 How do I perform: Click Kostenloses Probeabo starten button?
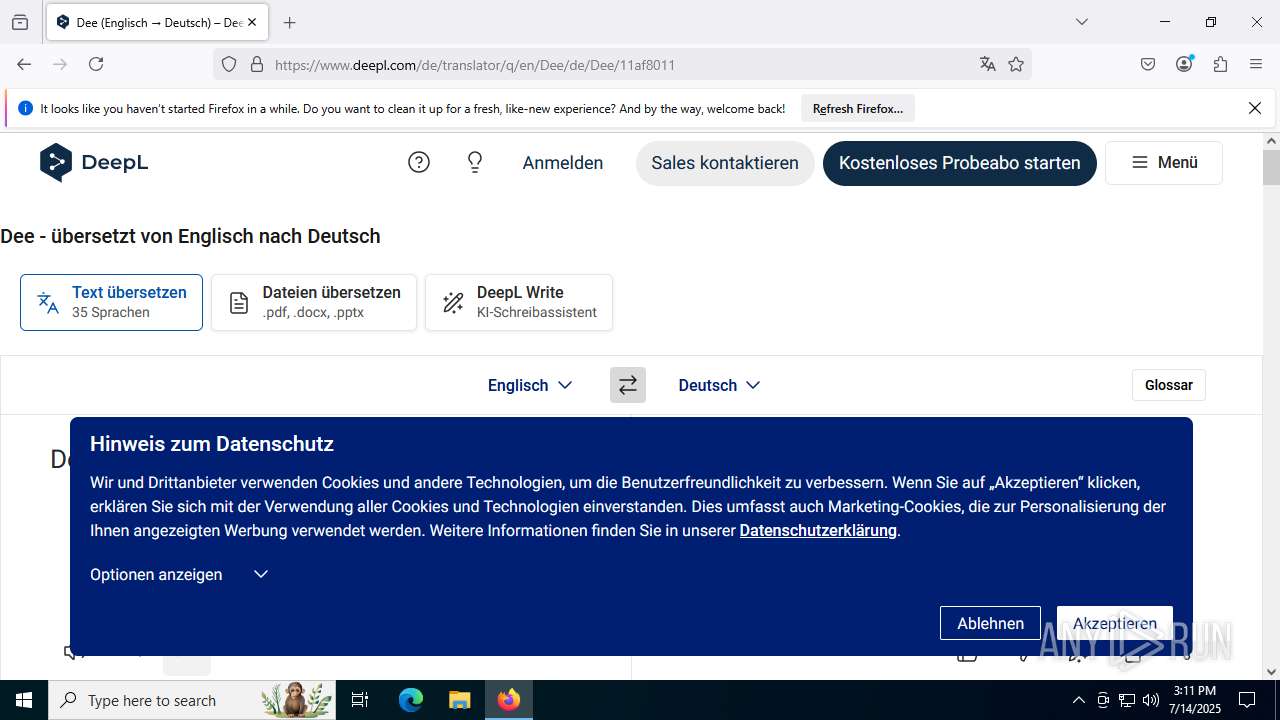point(960,163)
